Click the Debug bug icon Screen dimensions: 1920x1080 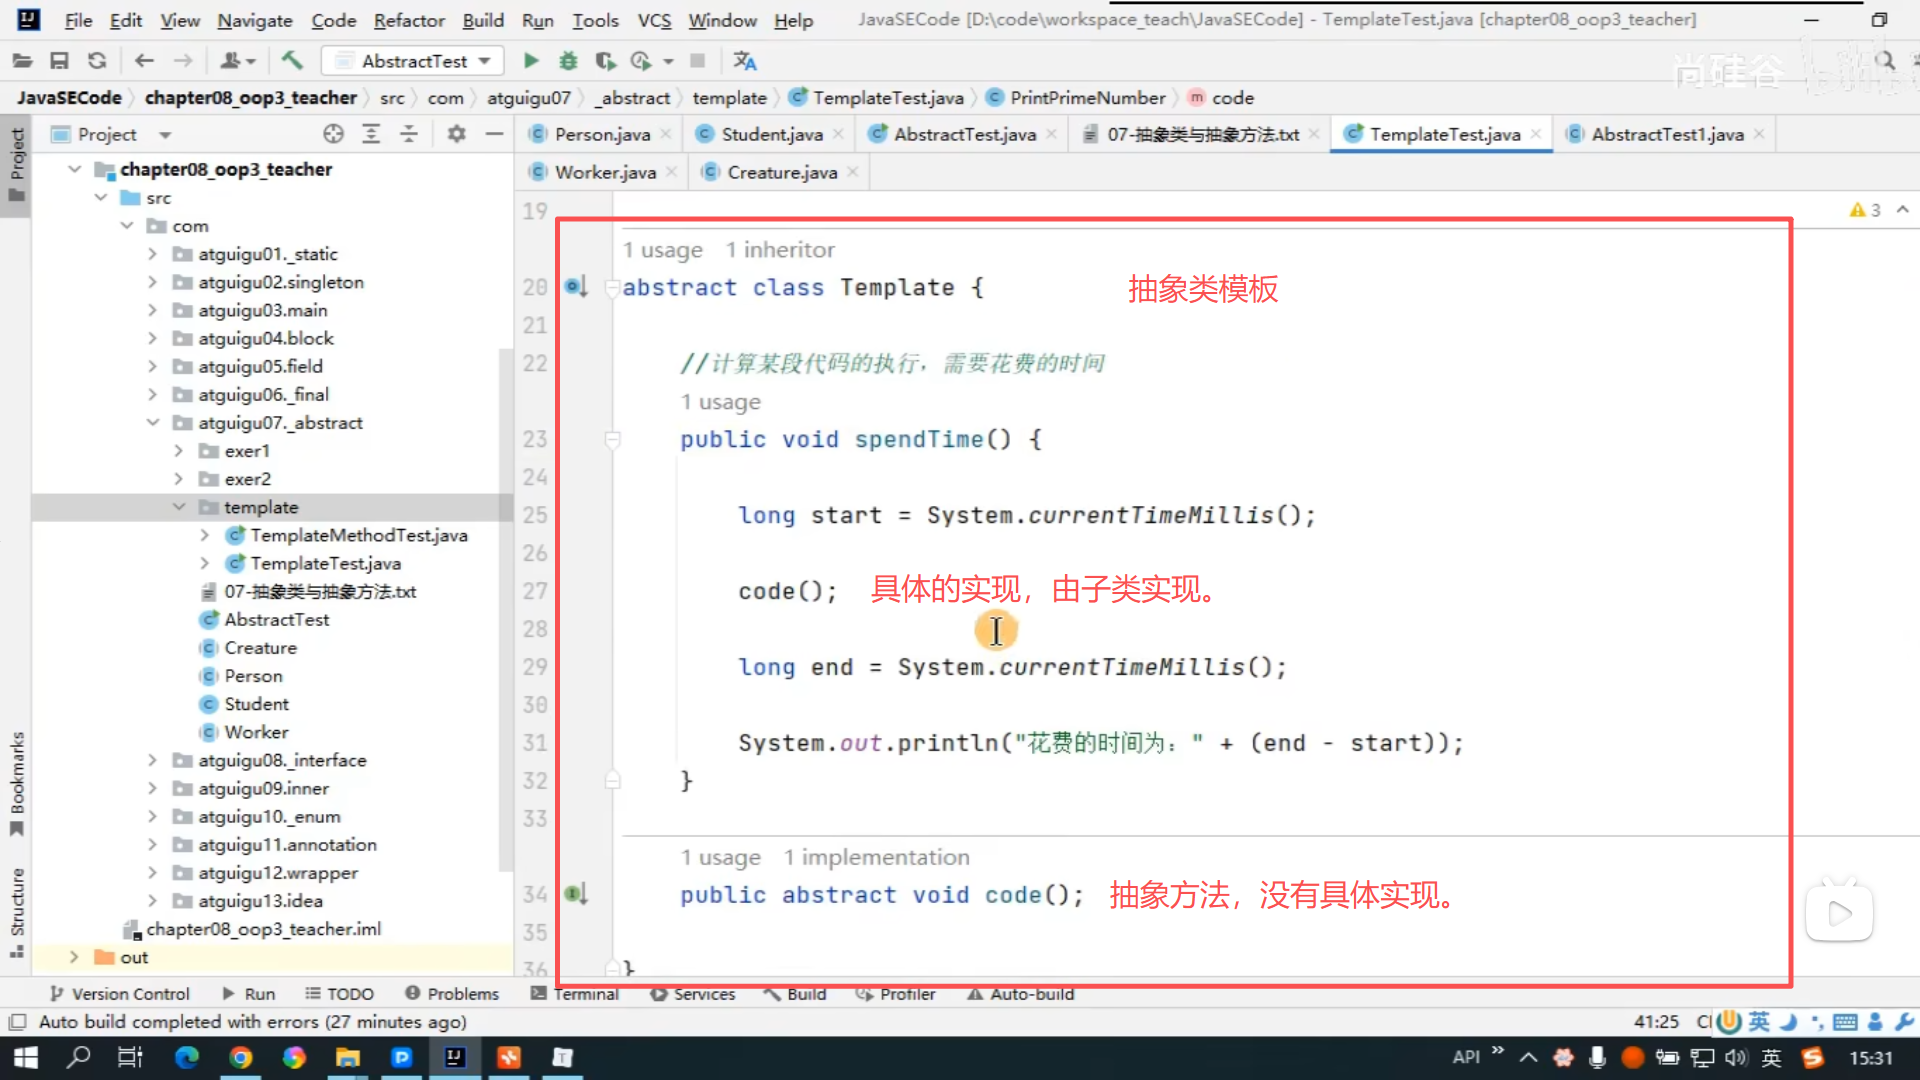coord(568,61)
